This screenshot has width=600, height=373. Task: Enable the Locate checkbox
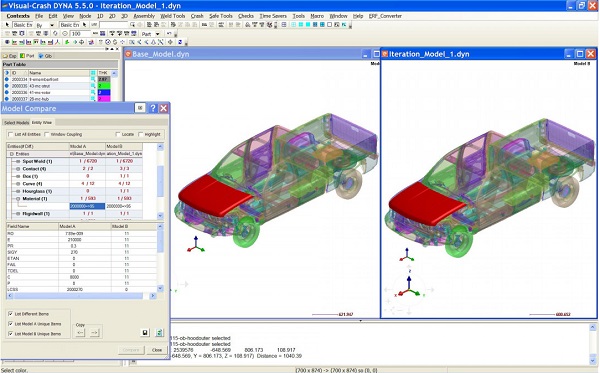(118, 134)
